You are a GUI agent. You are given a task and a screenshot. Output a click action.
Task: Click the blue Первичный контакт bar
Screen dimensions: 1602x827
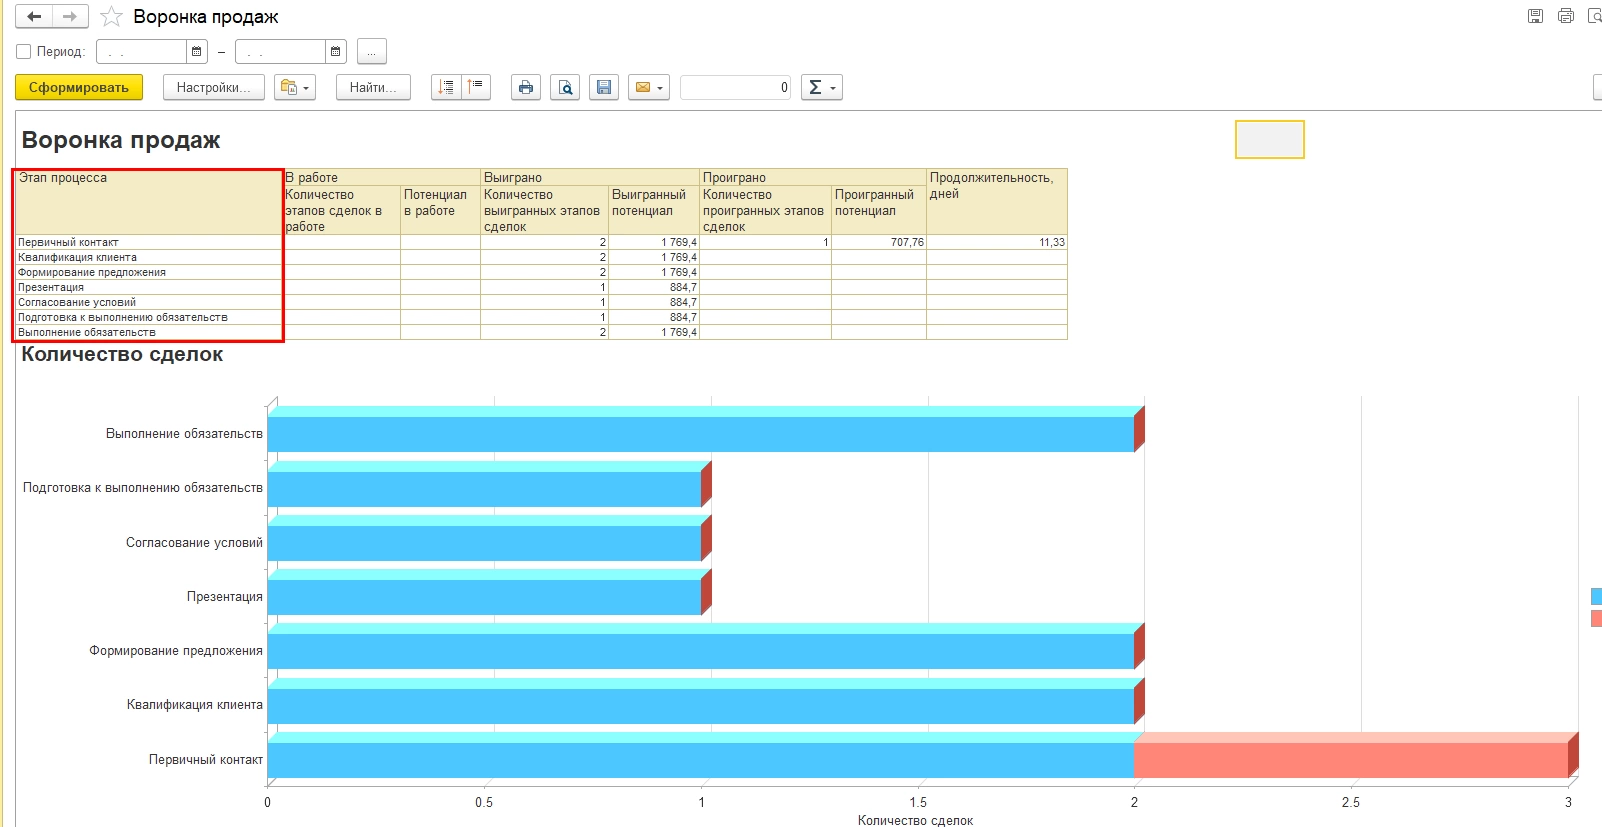click(700, 760)
